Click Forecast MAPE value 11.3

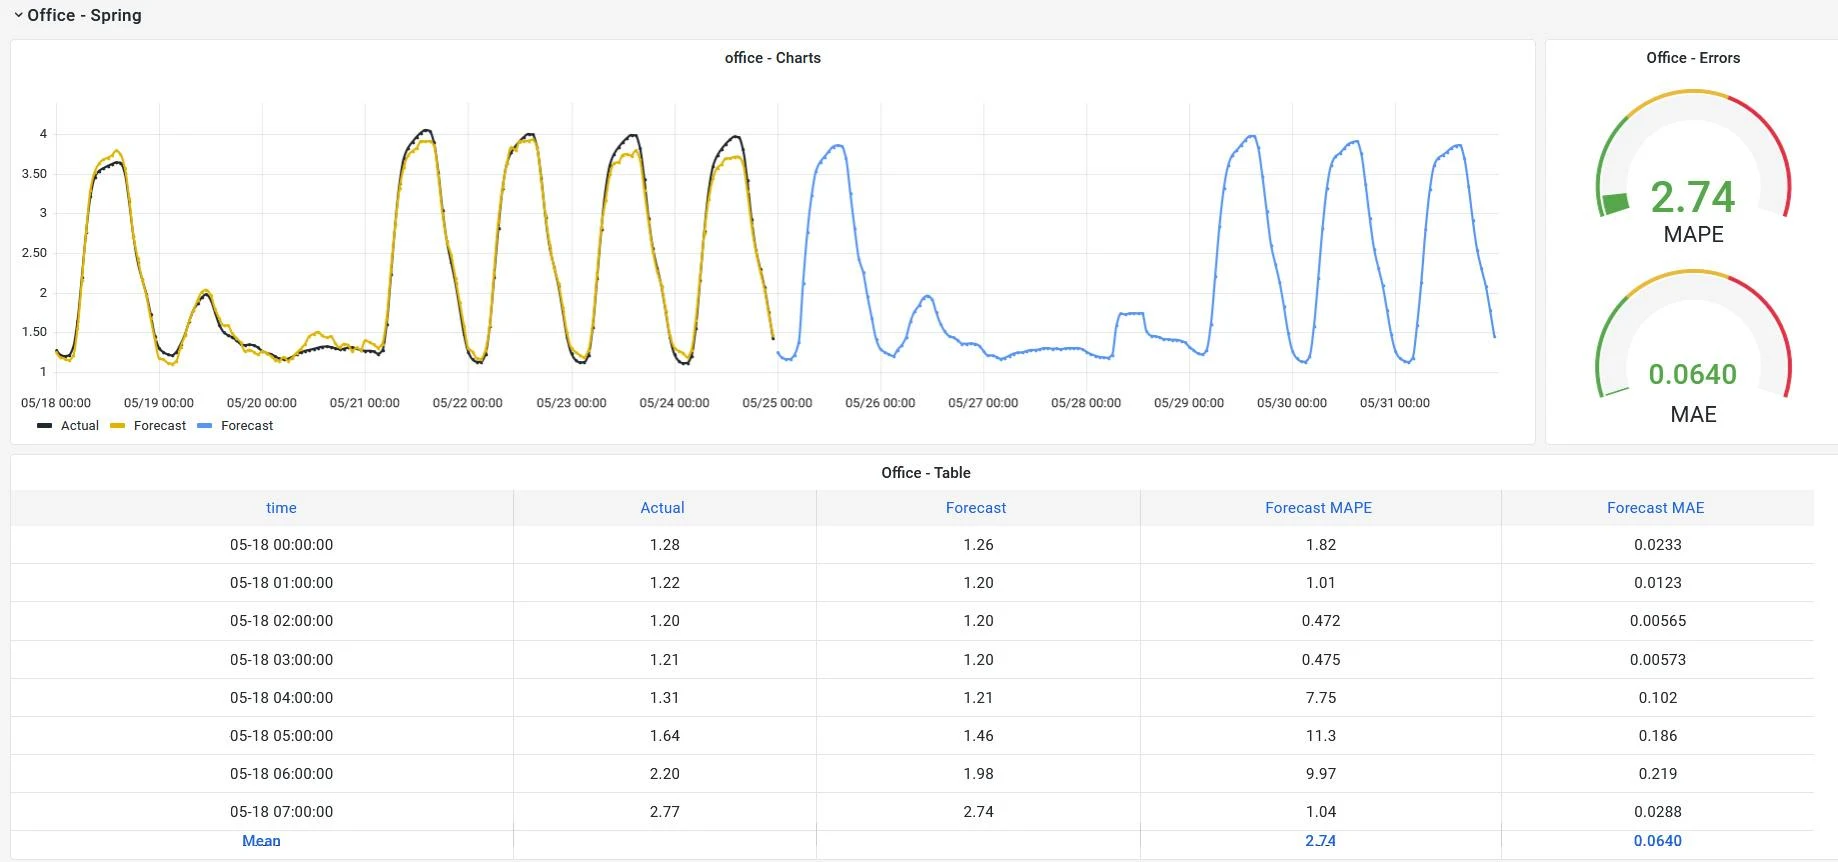click(1321, 736)
